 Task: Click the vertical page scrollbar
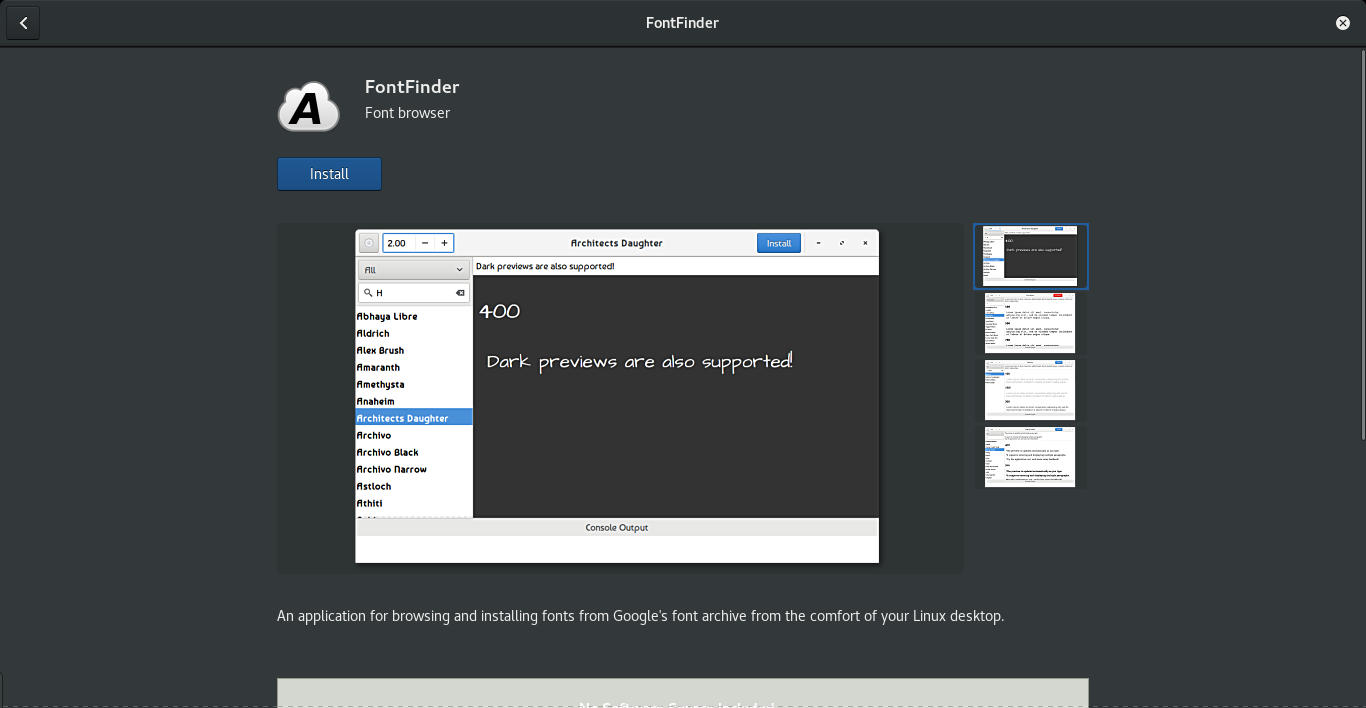coord(1362,245)
